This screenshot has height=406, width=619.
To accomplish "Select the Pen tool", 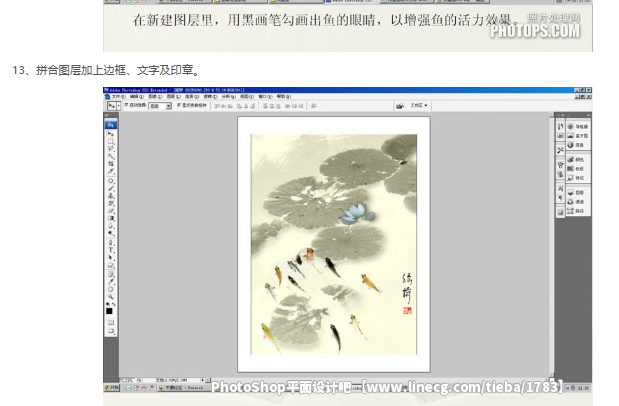I will [111, 242].
